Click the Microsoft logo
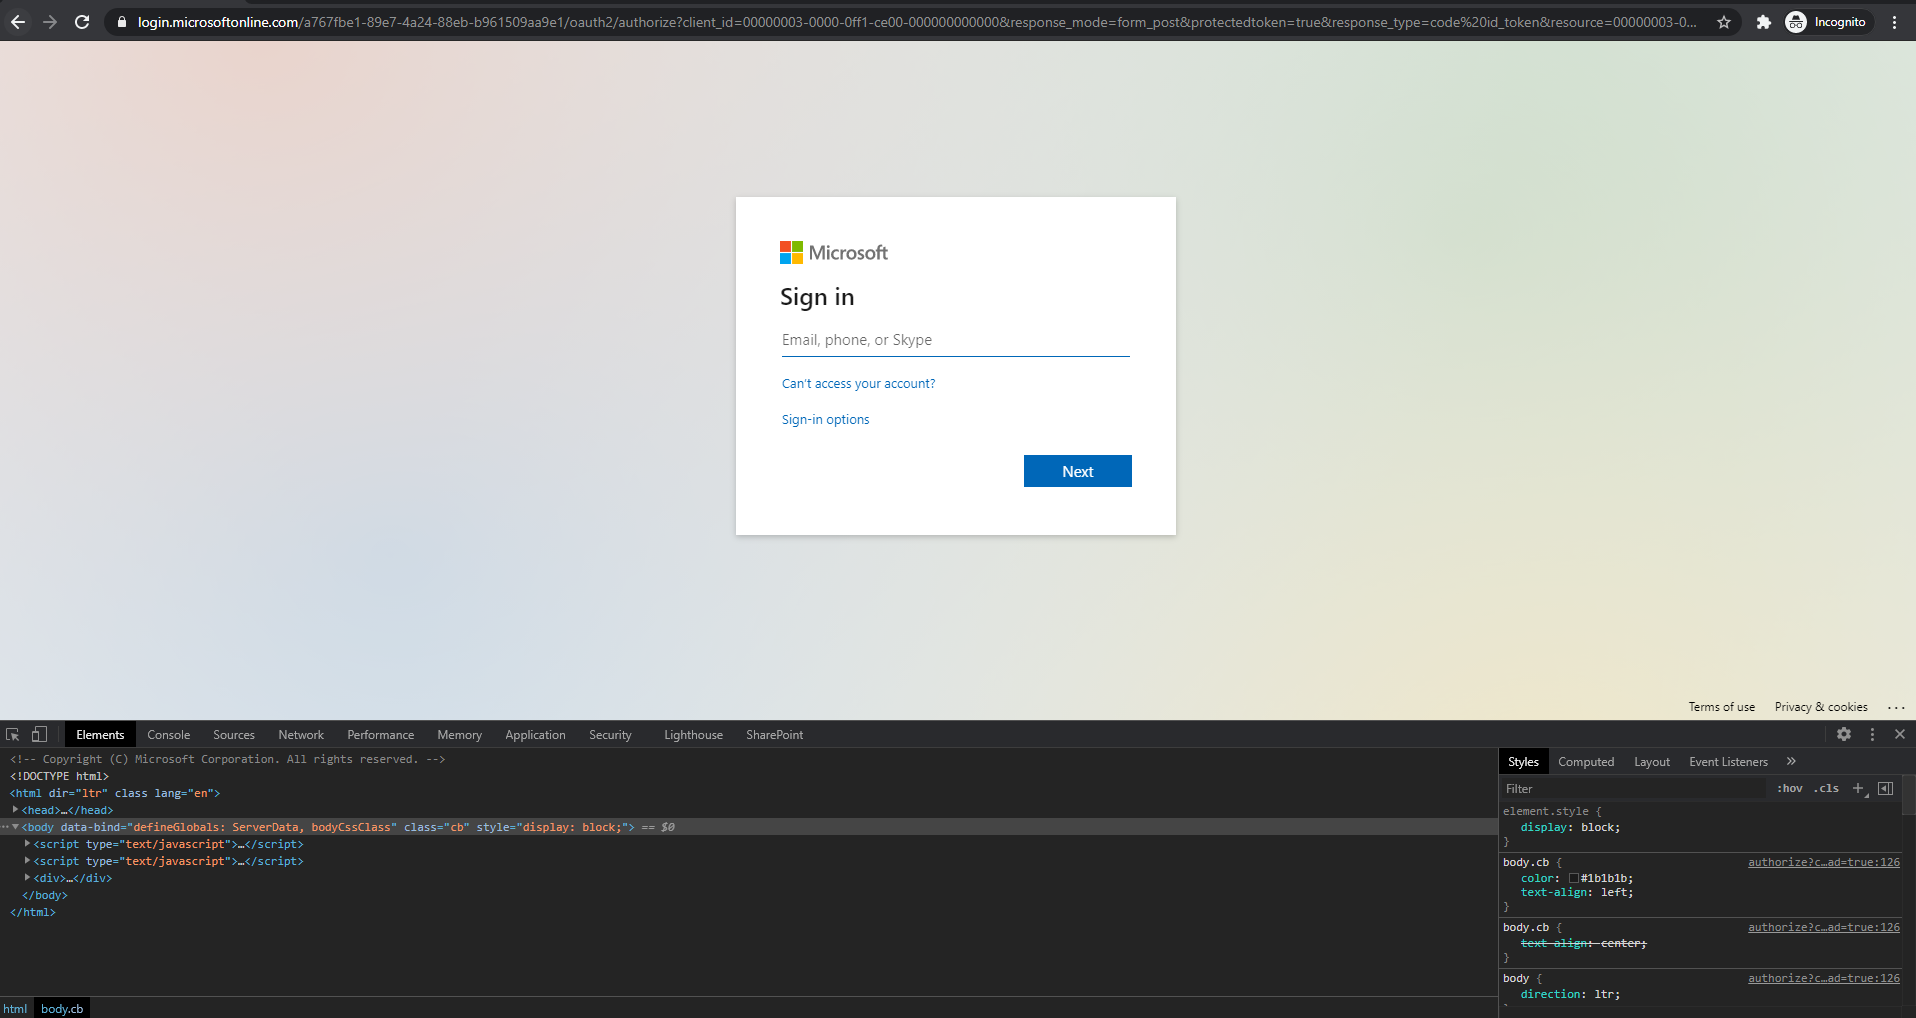 [x=834, y=253]
